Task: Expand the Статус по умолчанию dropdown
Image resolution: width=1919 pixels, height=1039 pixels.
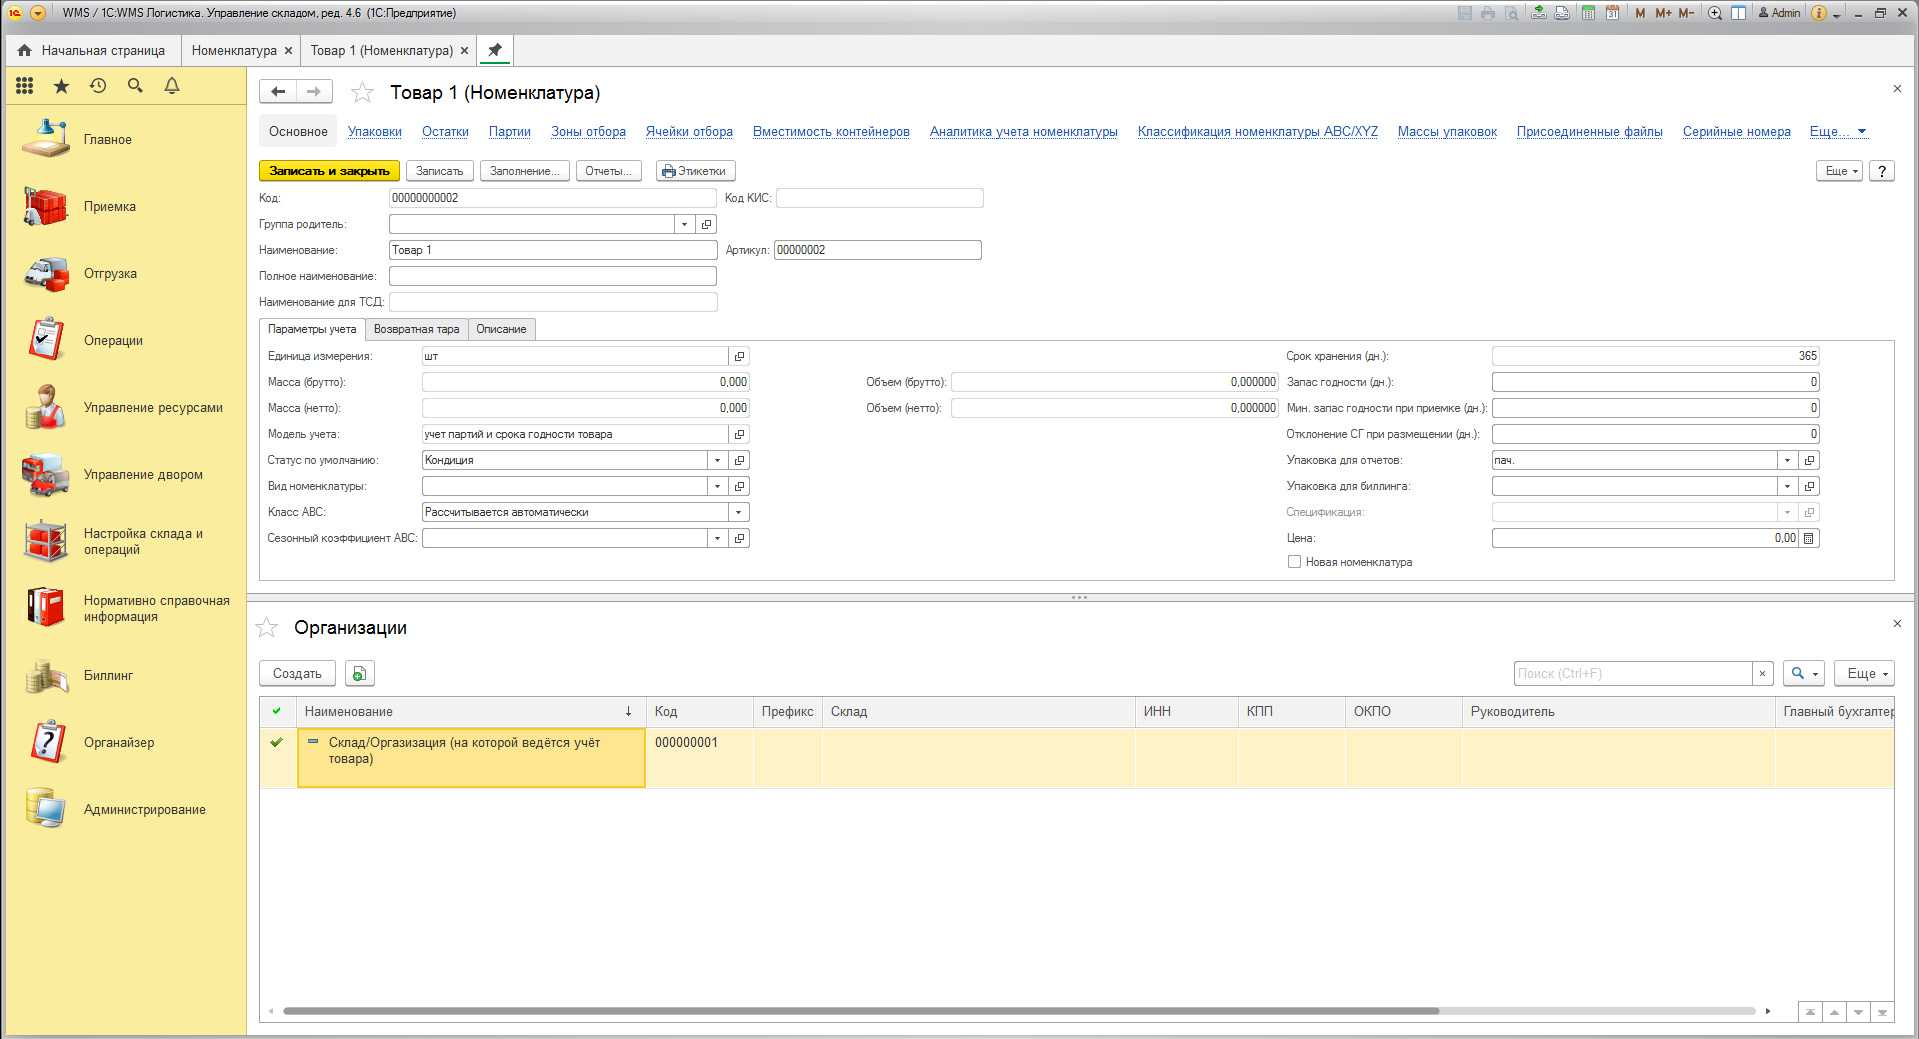Action: point(717,460)
